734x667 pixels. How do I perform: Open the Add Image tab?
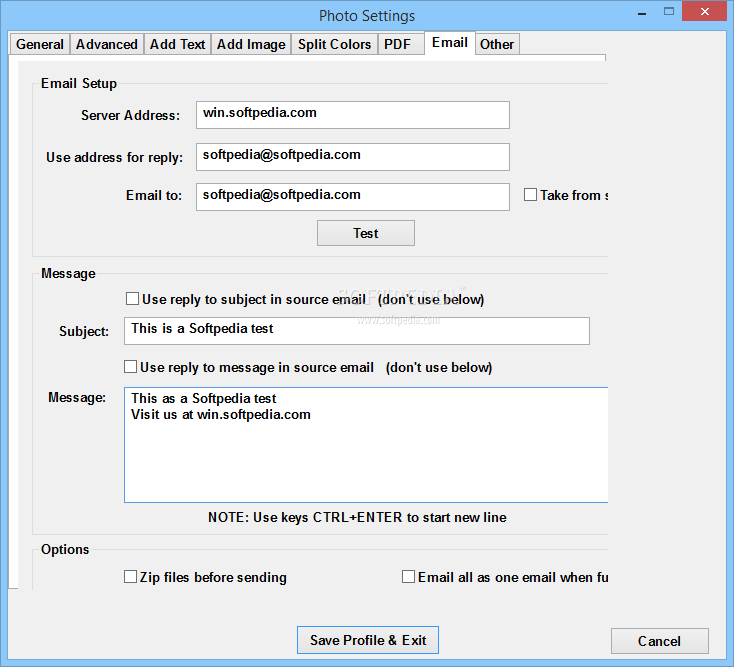pos(251,44)
